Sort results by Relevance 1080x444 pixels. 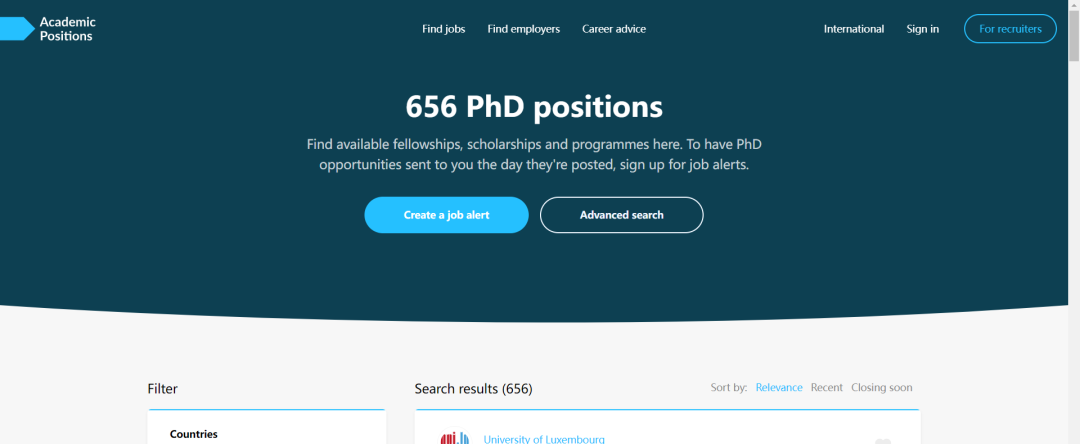778,387
